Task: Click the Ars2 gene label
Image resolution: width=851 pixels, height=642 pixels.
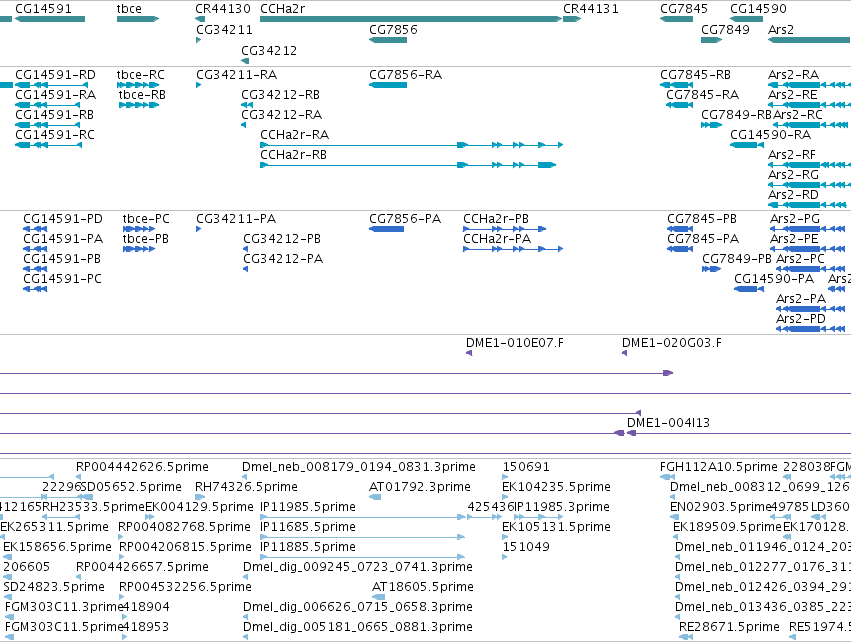Action: pyautogui.click(x=780, y=30)
